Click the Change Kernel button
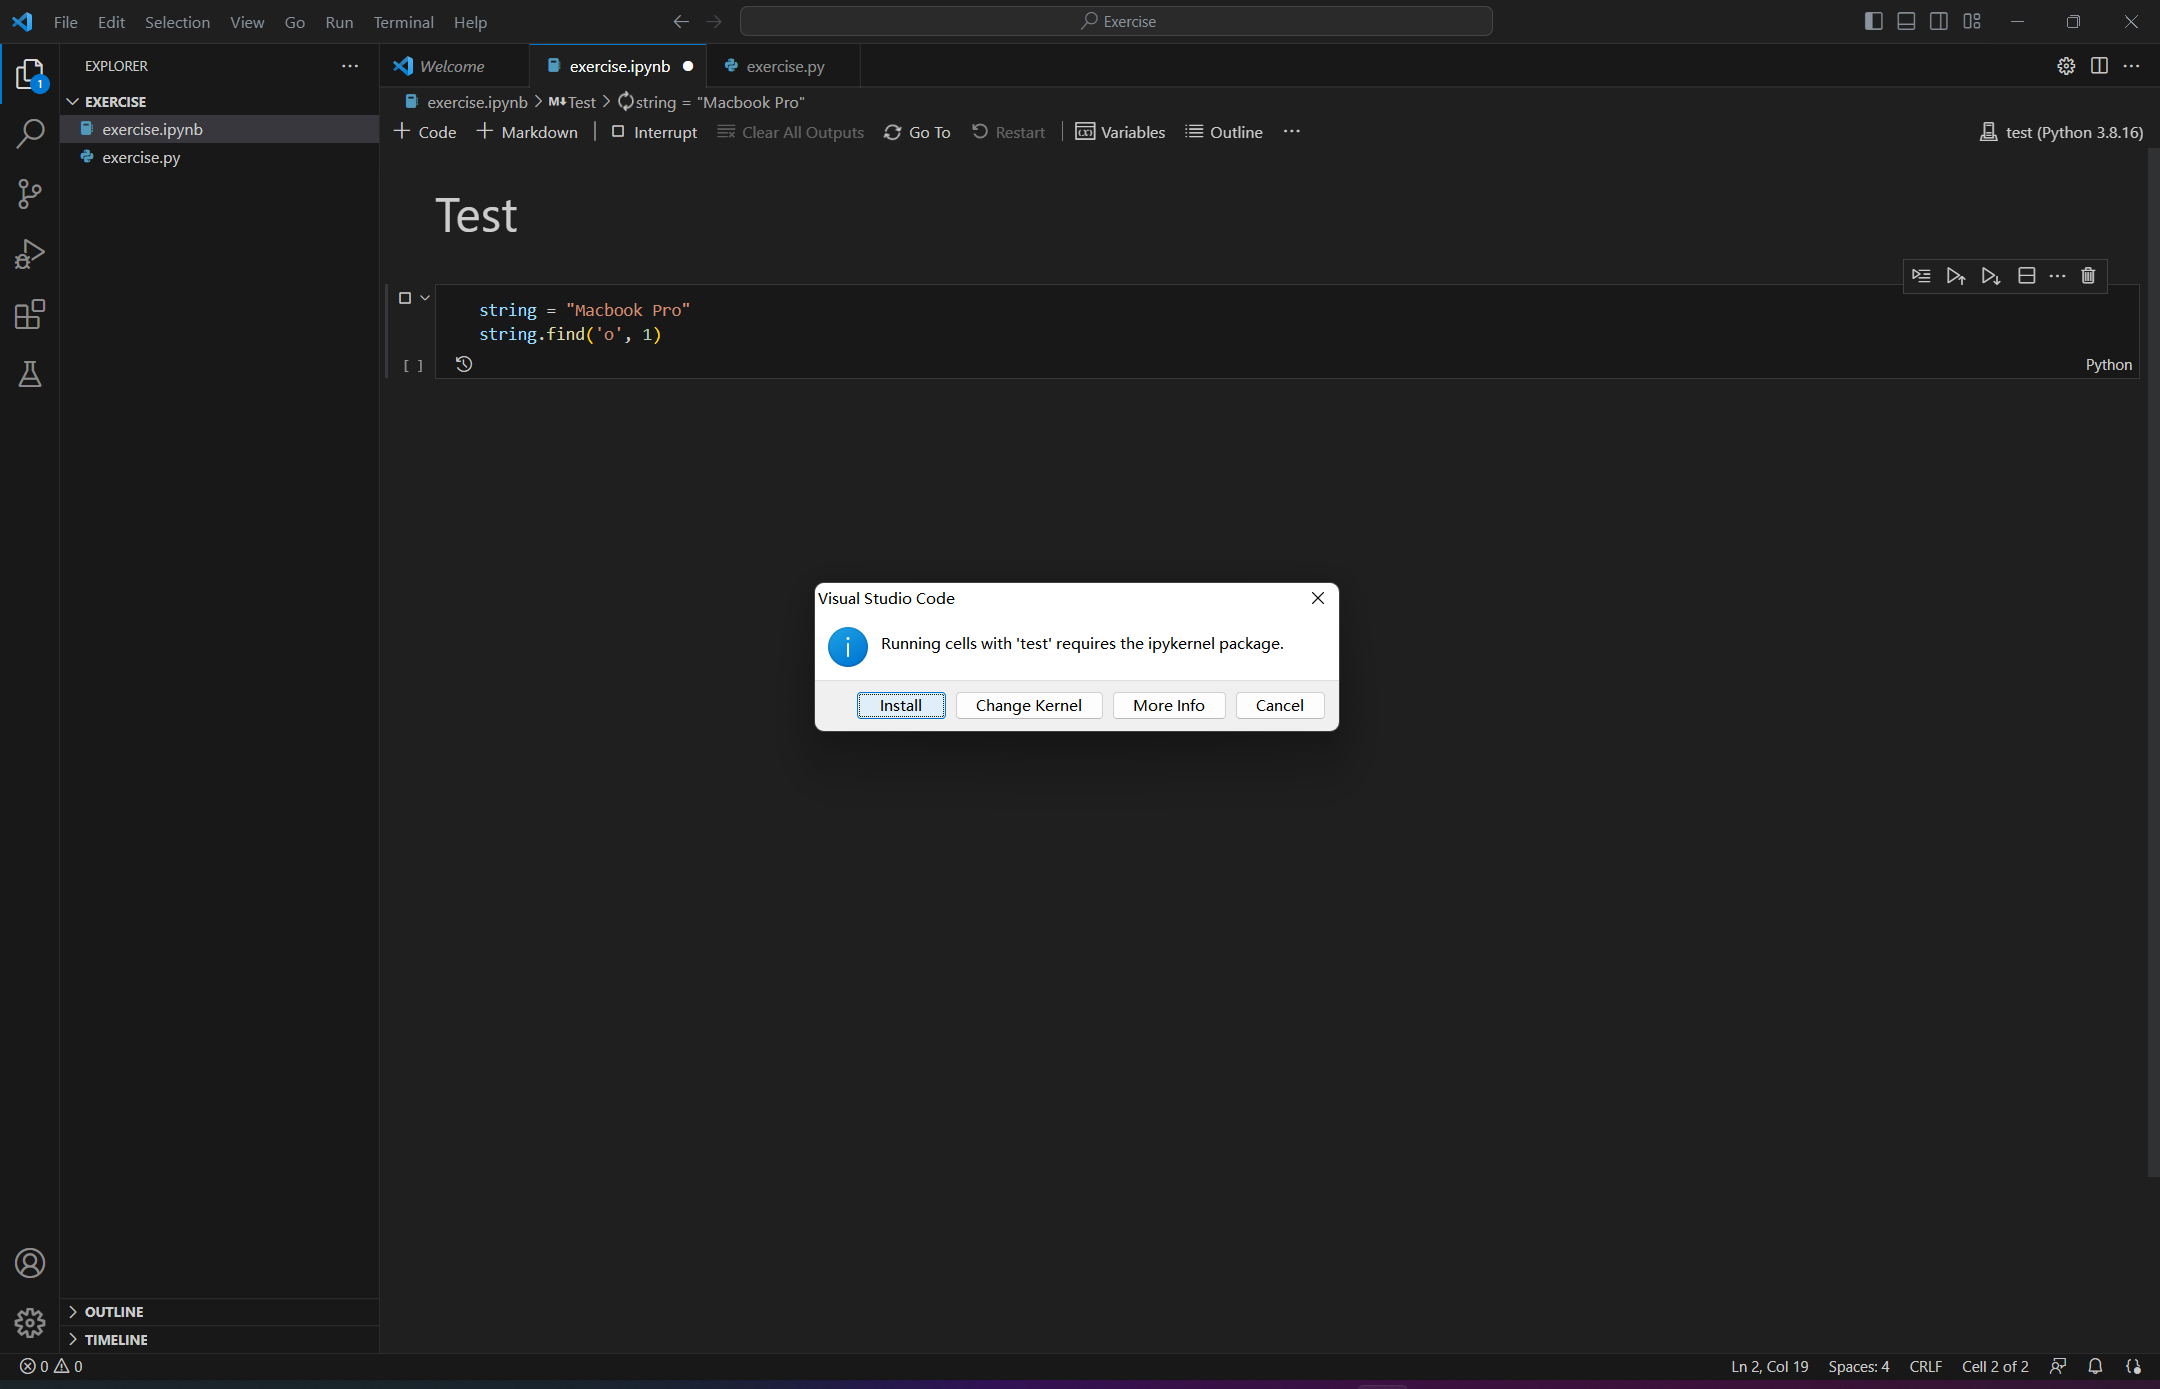This screenshot has height=1389, width=2160. [x=1028, y=705]
